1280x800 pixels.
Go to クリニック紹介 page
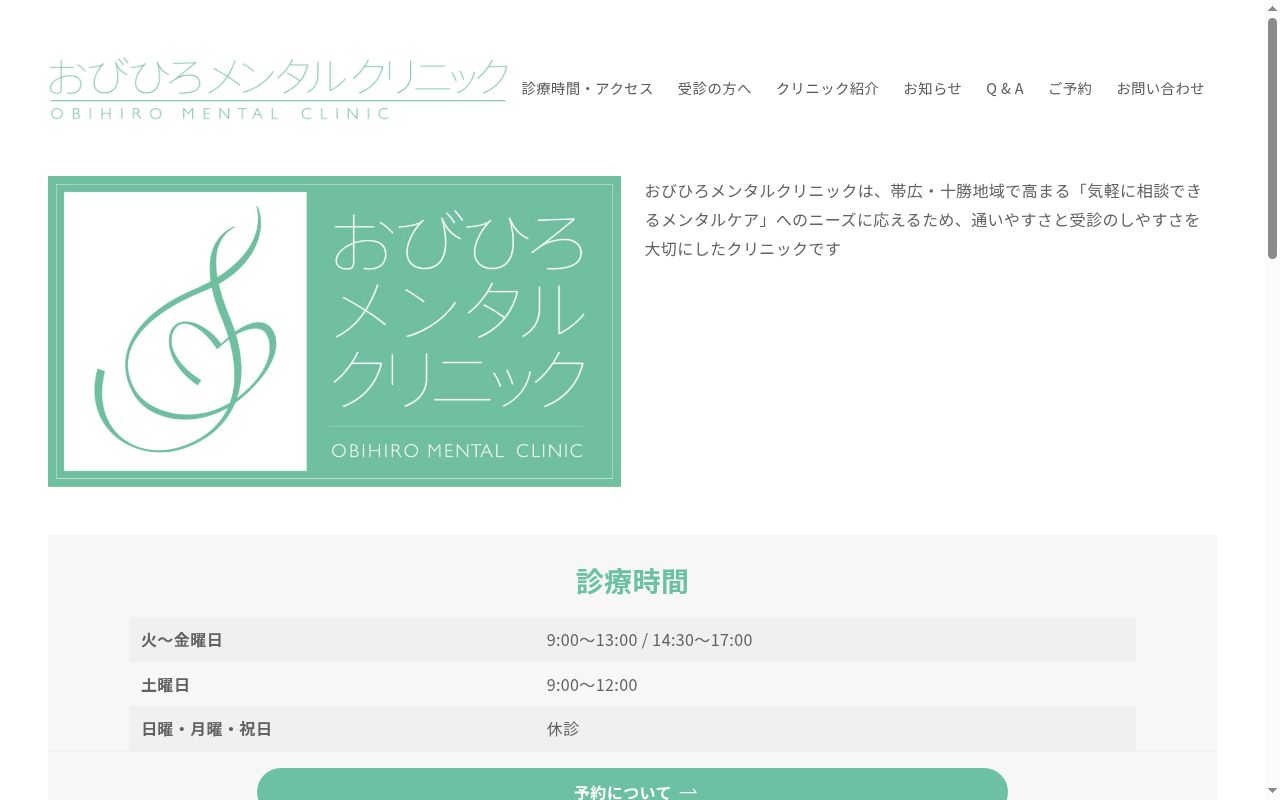827,88
